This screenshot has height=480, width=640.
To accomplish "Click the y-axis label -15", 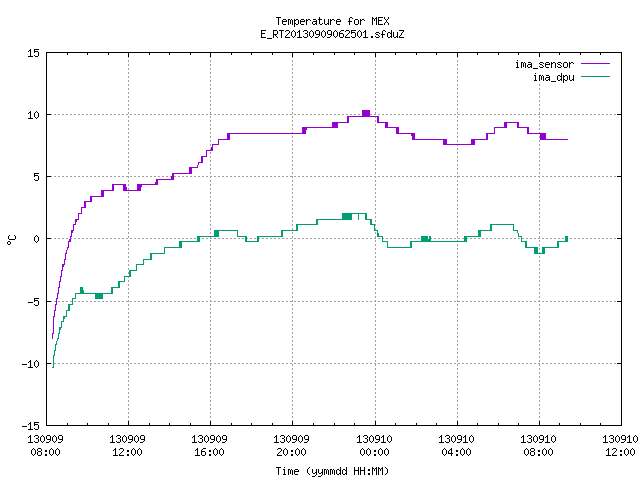I will click(x=31, y=426).
